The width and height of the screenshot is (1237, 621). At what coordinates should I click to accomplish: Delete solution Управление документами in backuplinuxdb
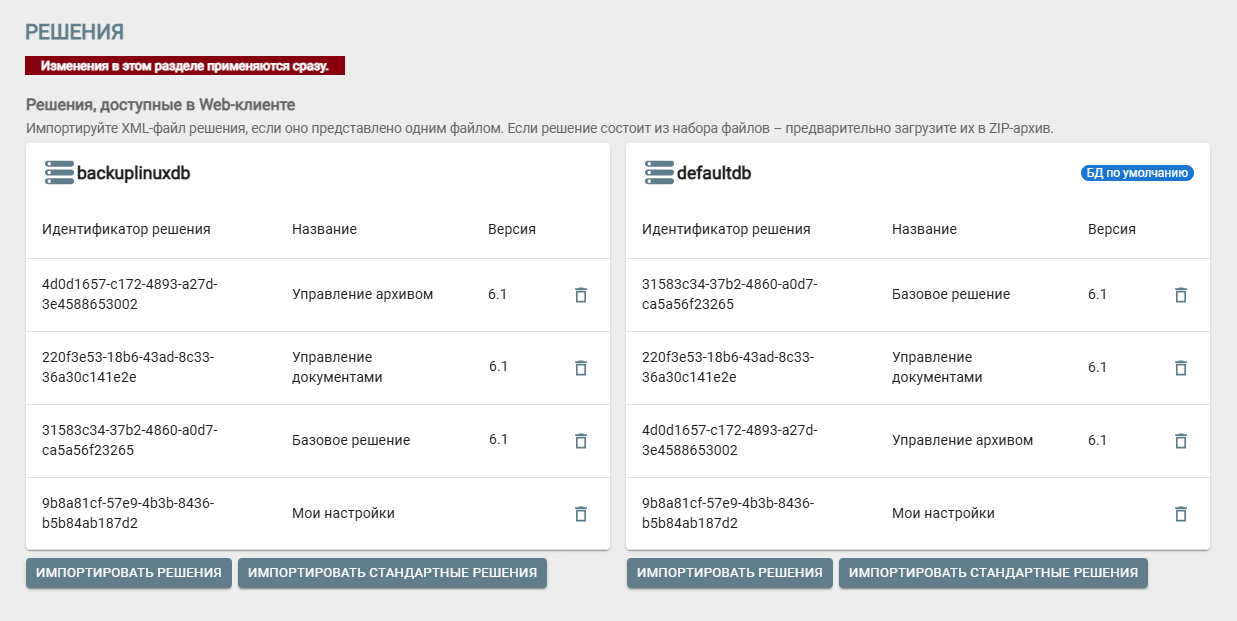pos(581,367)
